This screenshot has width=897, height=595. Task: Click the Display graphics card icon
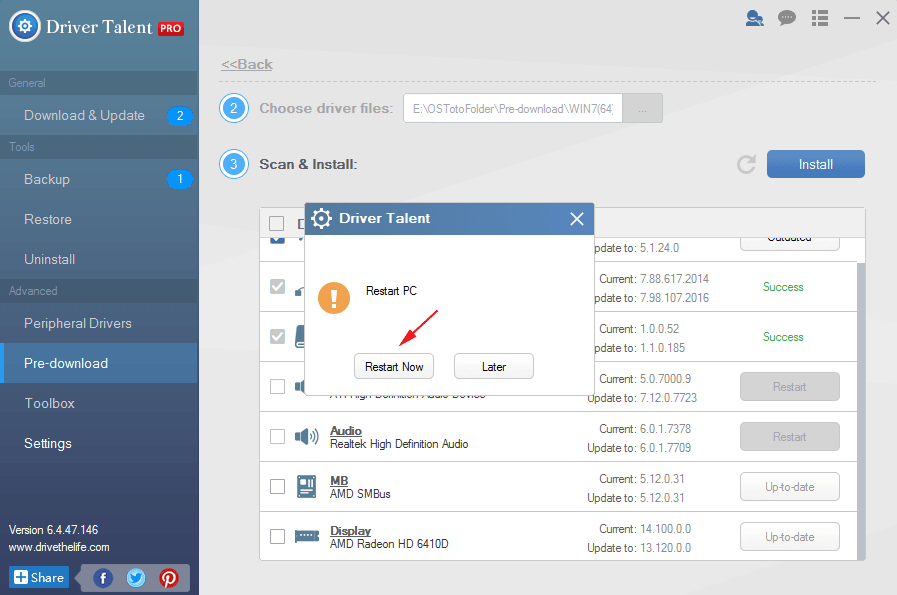307,537
